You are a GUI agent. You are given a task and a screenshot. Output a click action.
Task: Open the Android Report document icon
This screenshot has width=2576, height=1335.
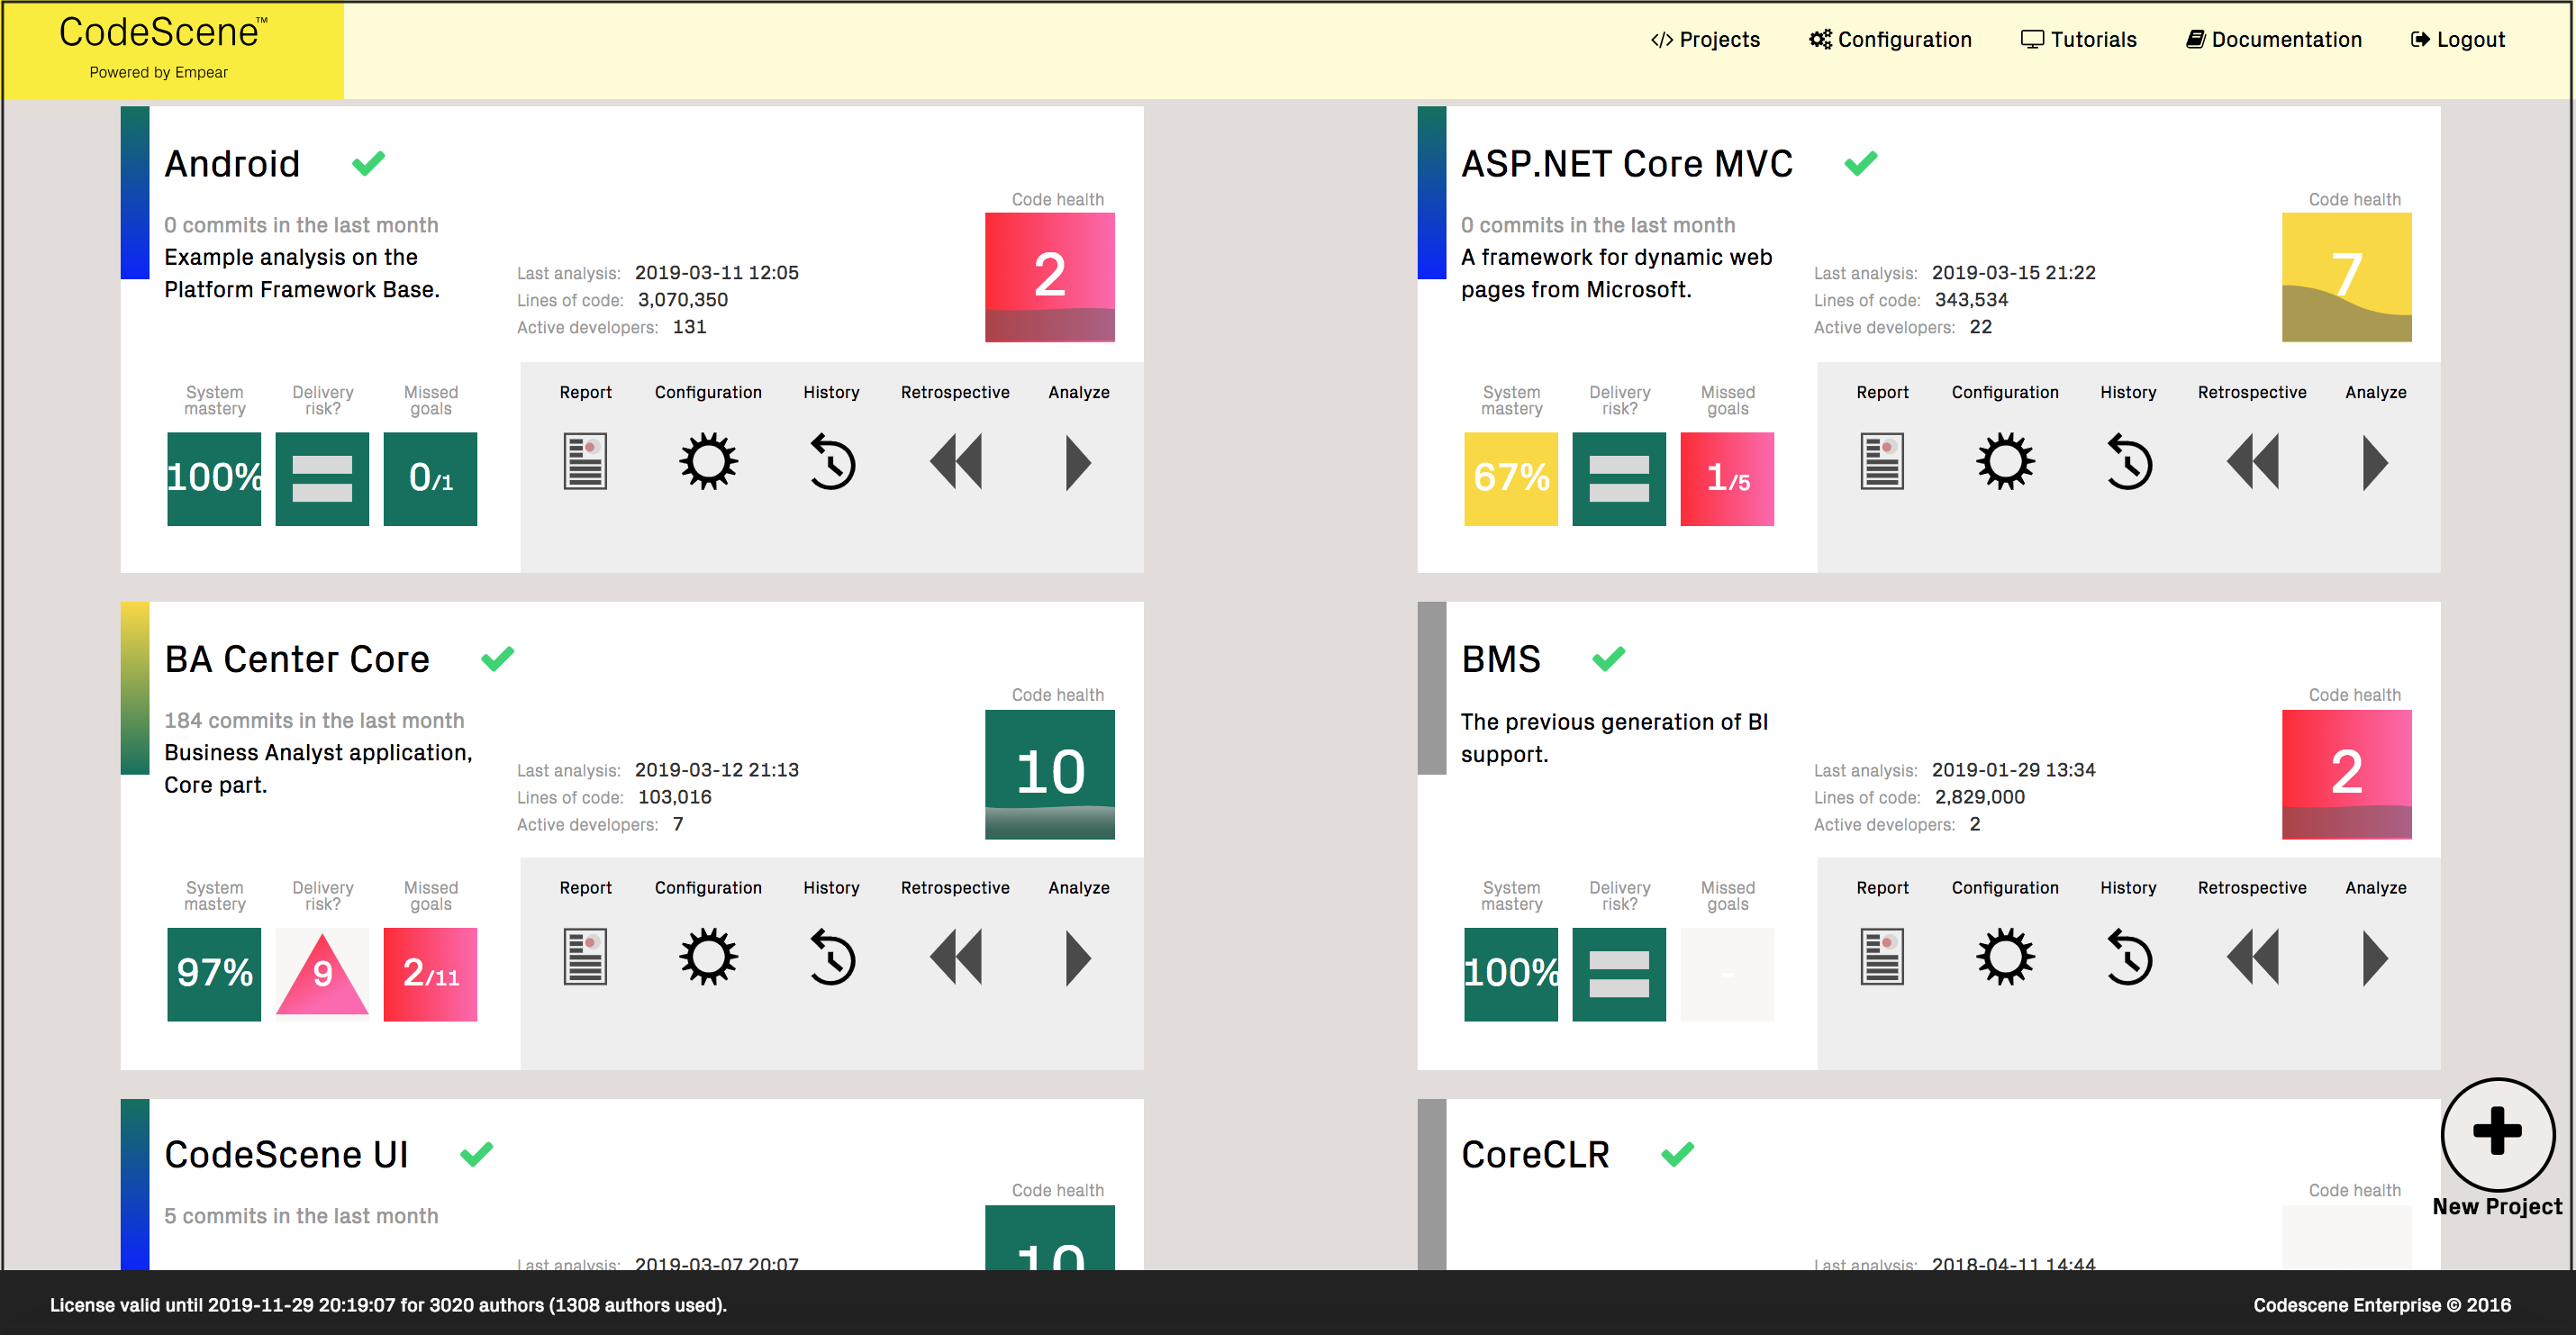pyautogui.click(x=585, y=461)
